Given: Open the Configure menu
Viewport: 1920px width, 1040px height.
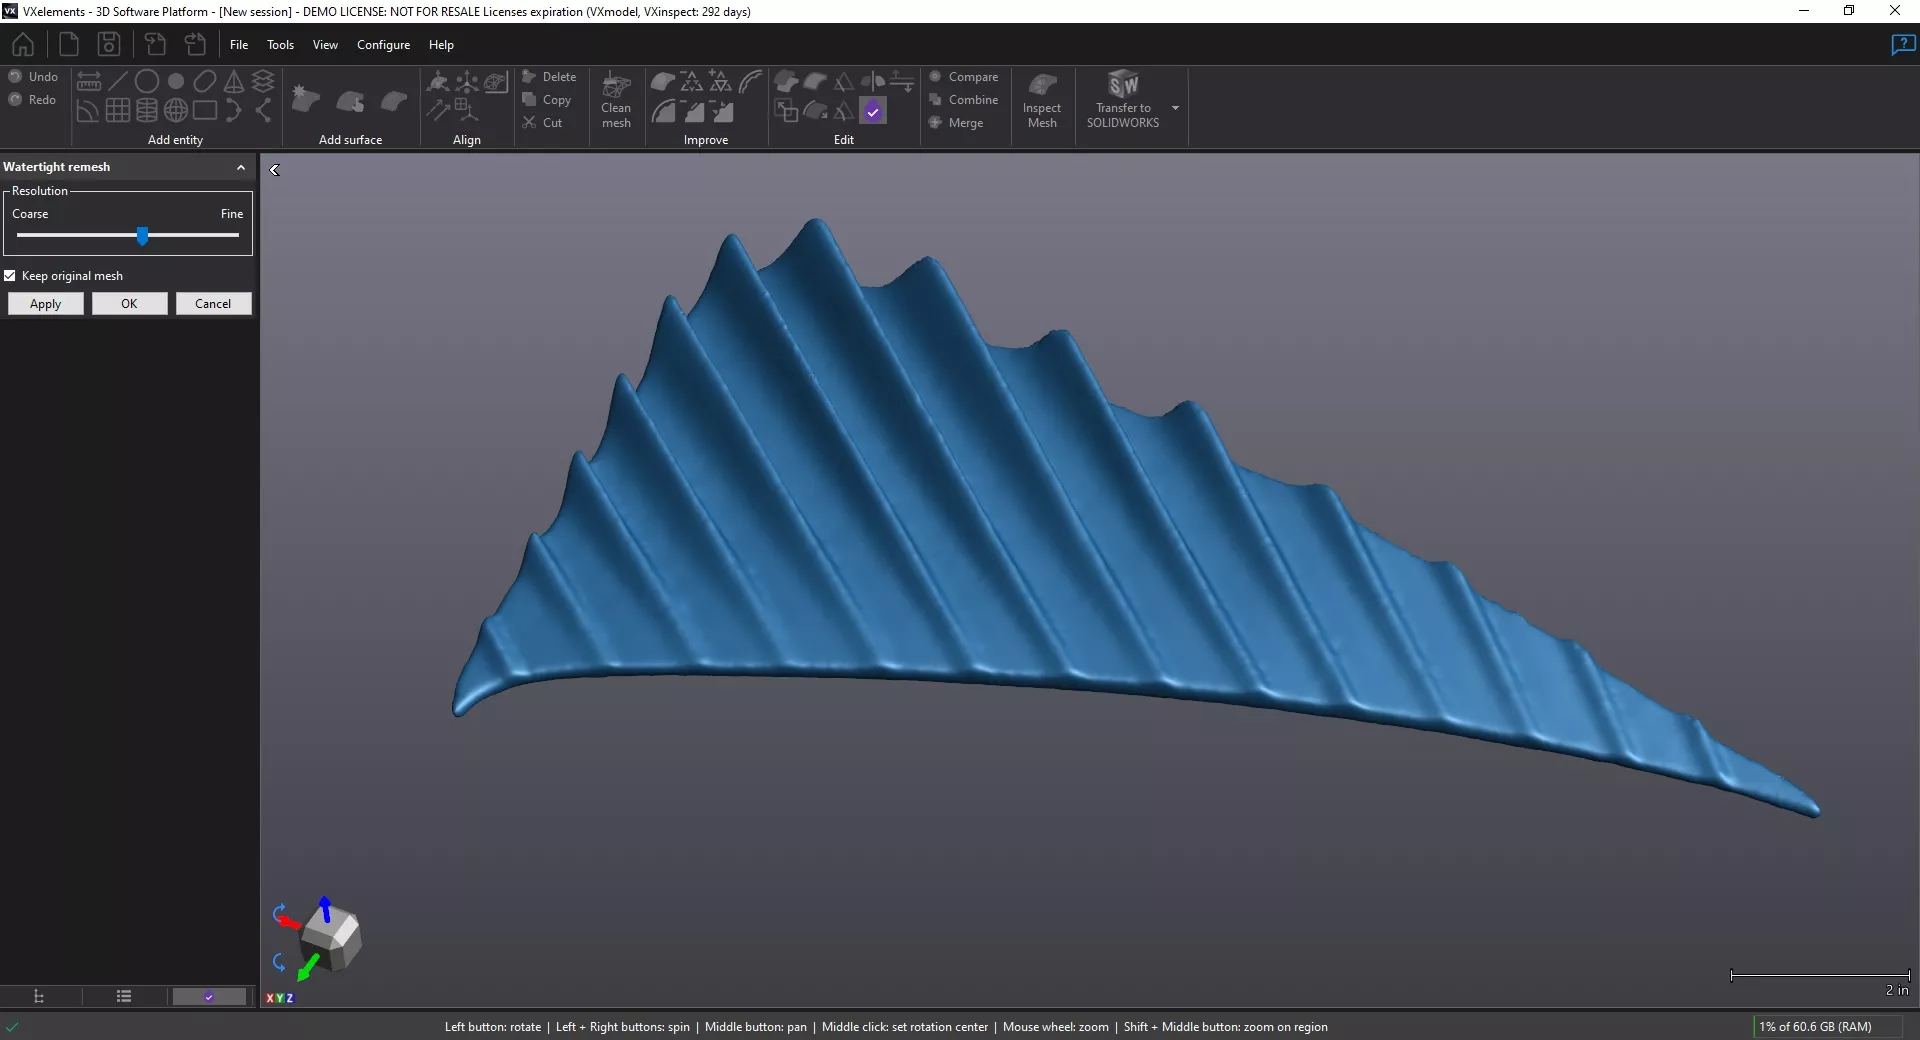Looking at the screenshot, I should (383, 45).
